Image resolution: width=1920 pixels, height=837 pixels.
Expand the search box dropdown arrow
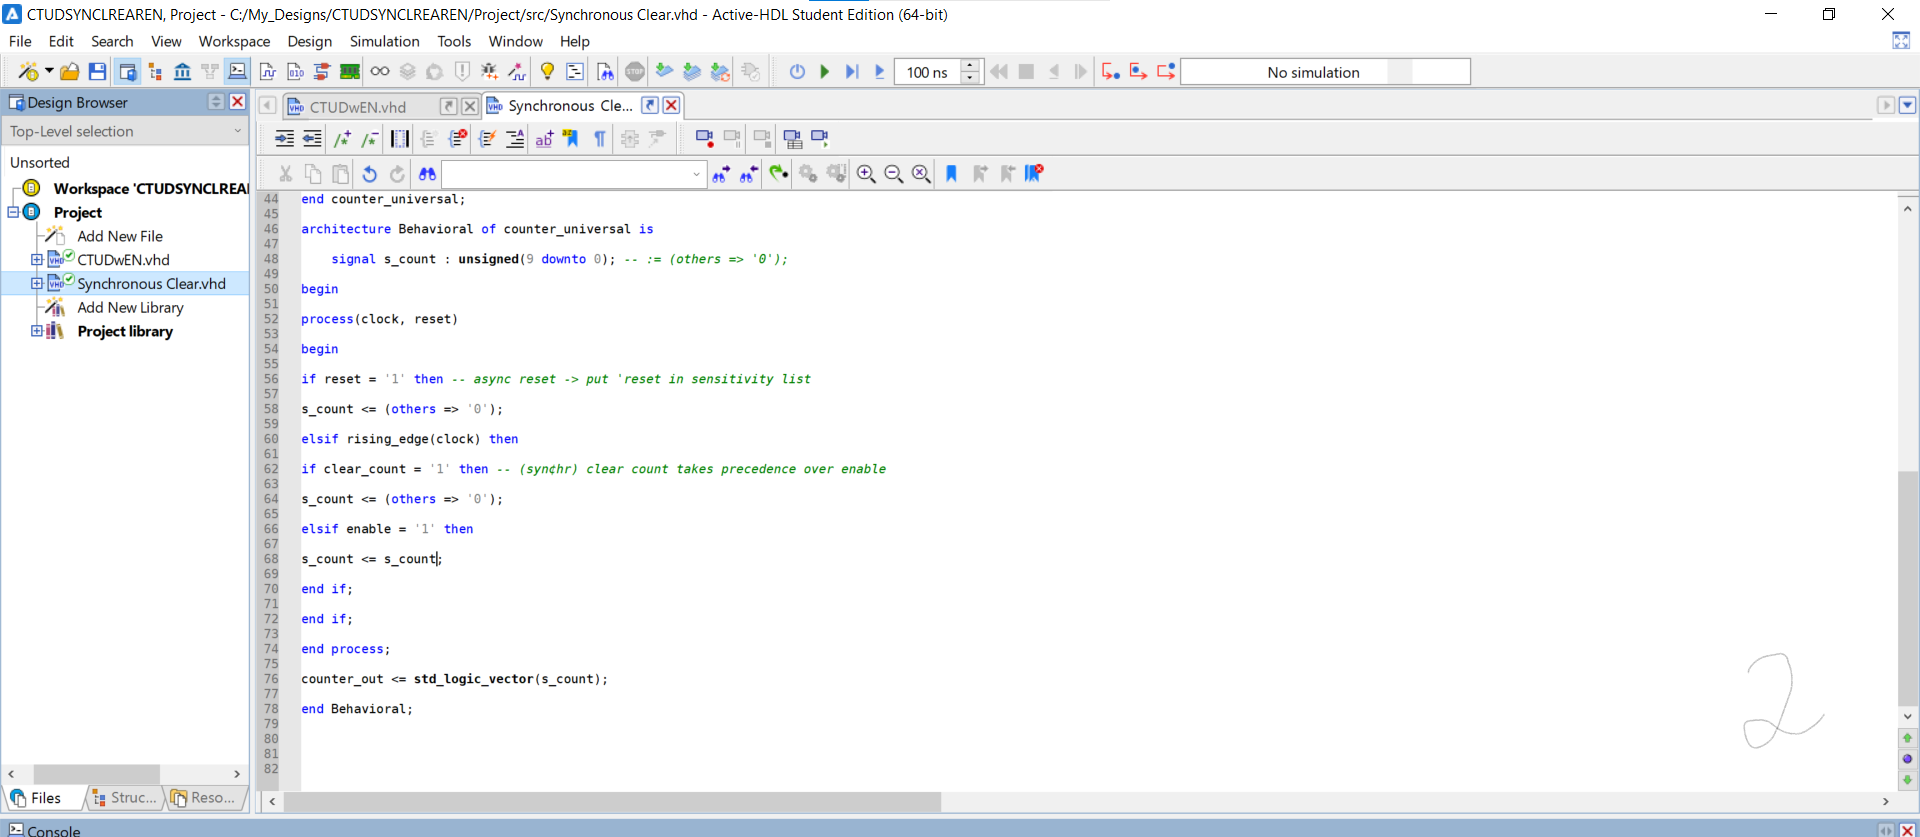[697, 174]
